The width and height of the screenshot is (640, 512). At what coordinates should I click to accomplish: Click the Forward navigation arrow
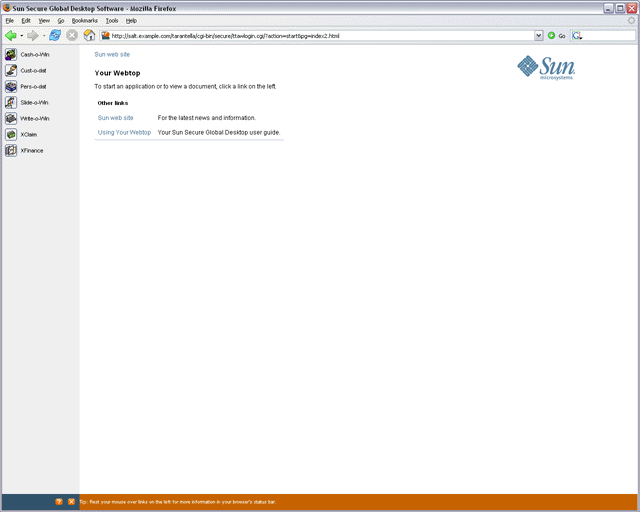33,36
